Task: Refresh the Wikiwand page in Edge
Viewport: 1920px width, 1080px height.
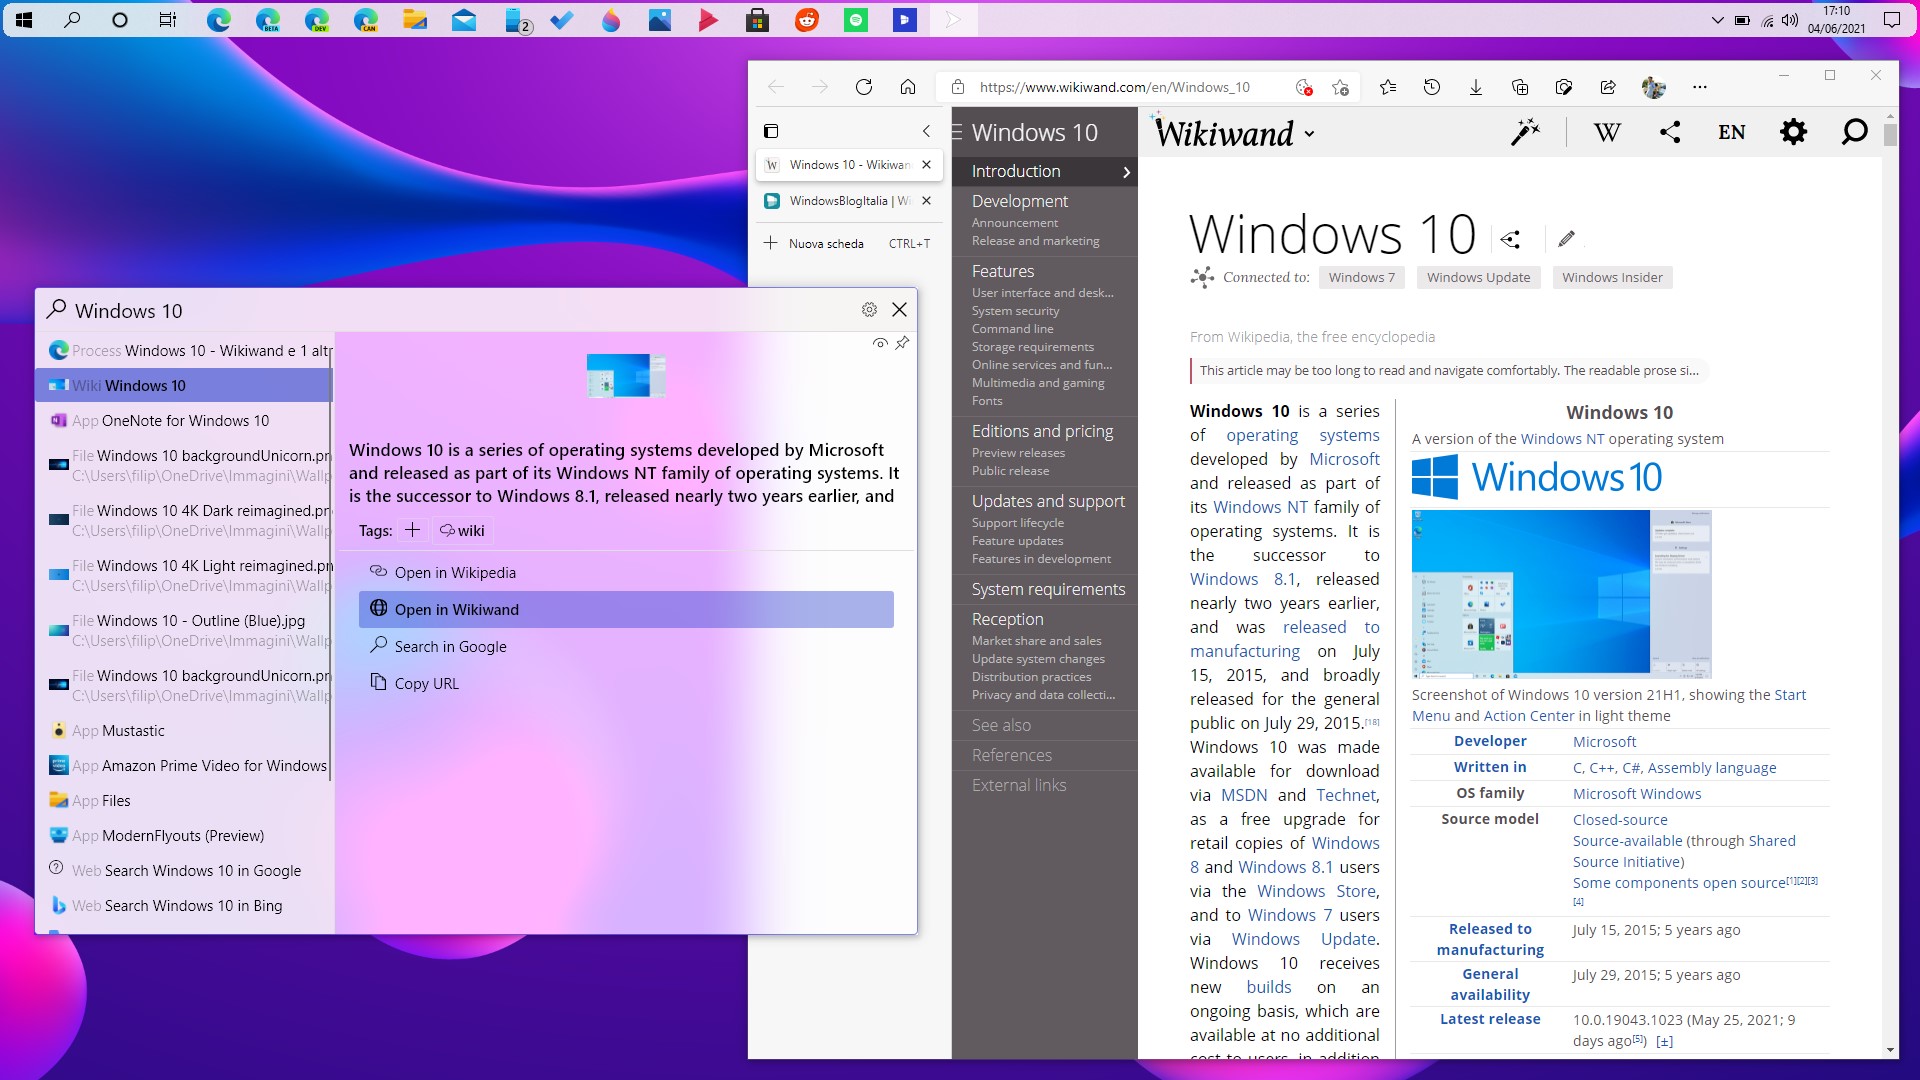Action: (x=864, y=87)
